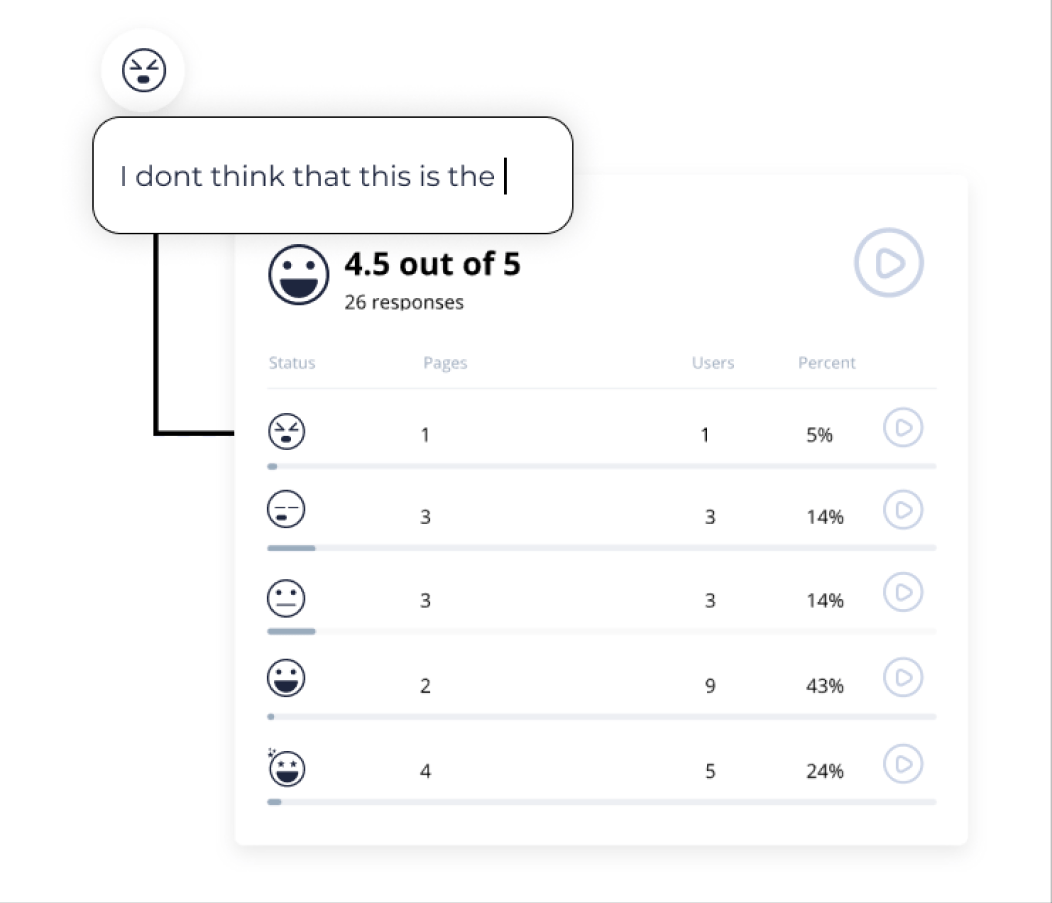Image resolution: width=1052 pixels, height=903 pixels.
Task: Click inside the "I dont think" comment field
Action: 333,176
